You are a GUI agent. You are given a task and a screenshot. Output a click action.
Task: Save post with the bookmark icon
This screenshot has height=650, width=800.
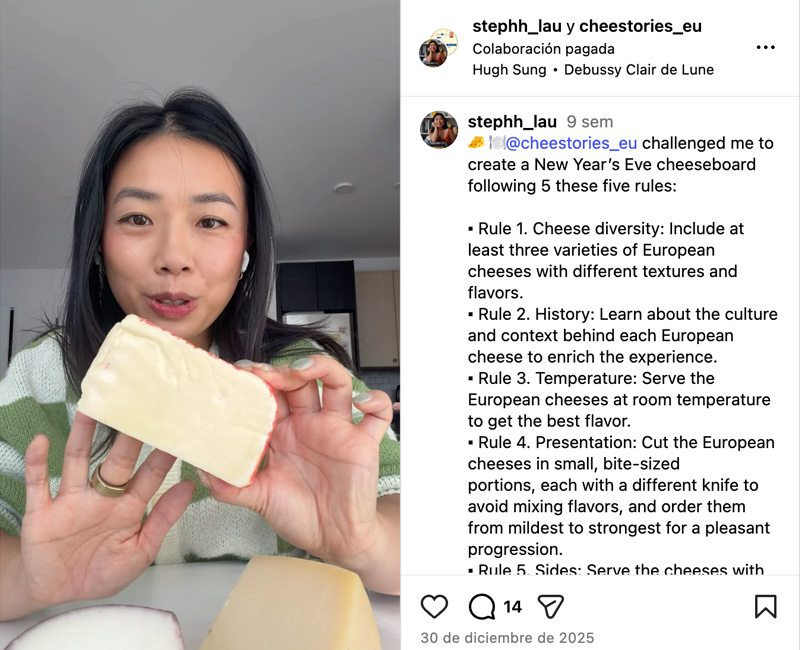coord(765,607)
